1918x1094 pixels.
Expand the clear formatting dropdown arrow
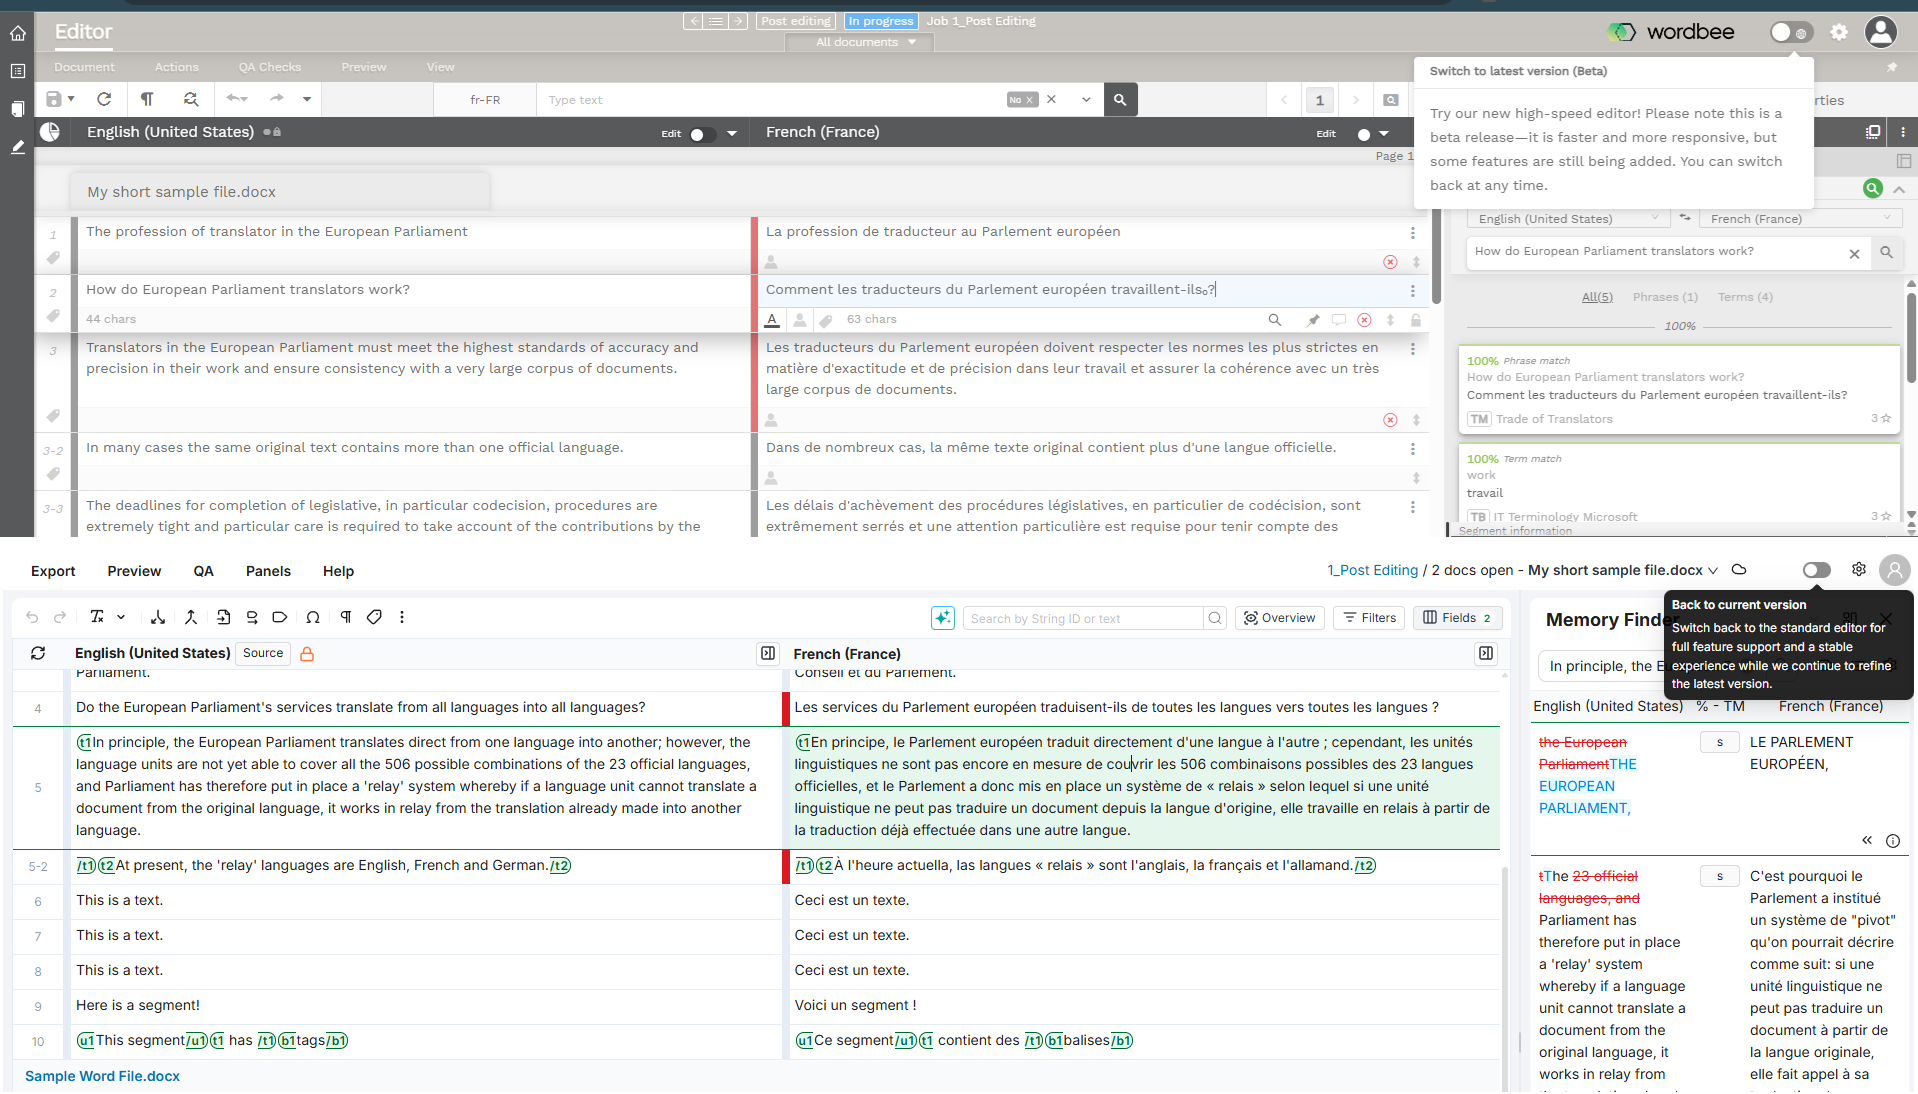pos(121,618)
